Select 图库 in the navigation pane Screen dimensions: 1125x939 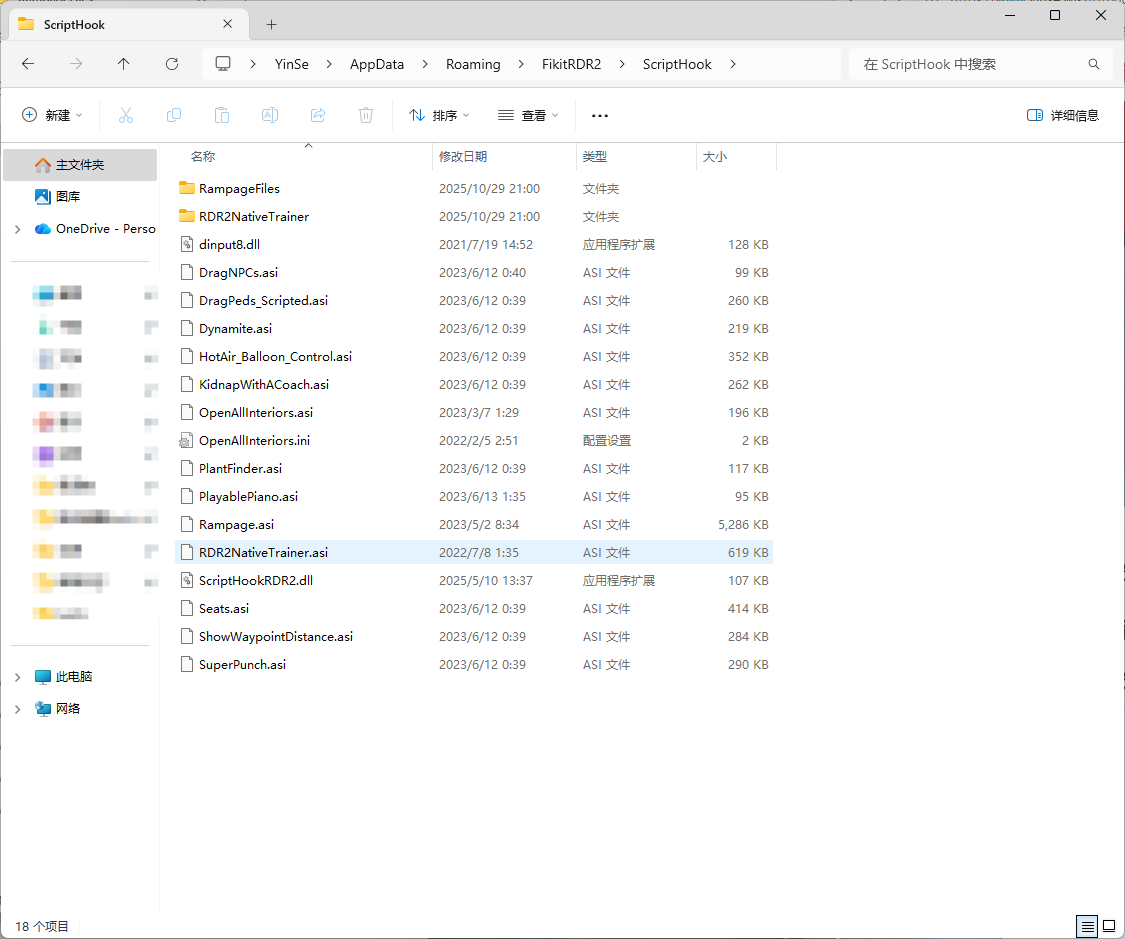[68, 197]
